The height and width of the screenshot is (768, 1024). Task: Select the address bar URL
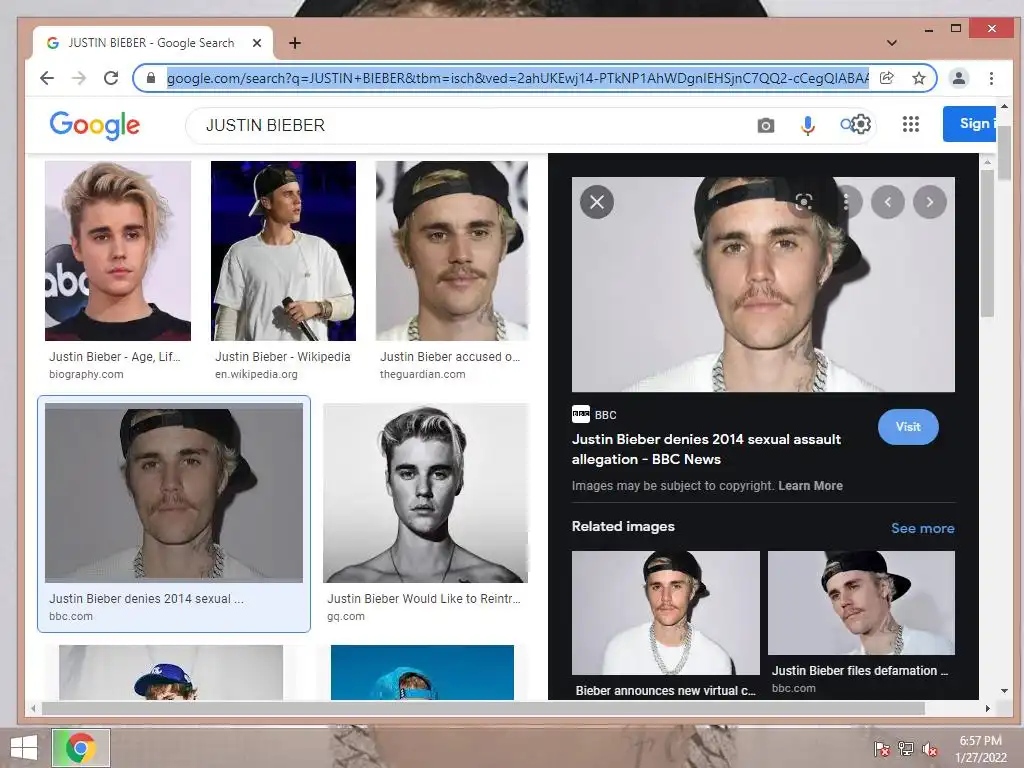[517, 78]
